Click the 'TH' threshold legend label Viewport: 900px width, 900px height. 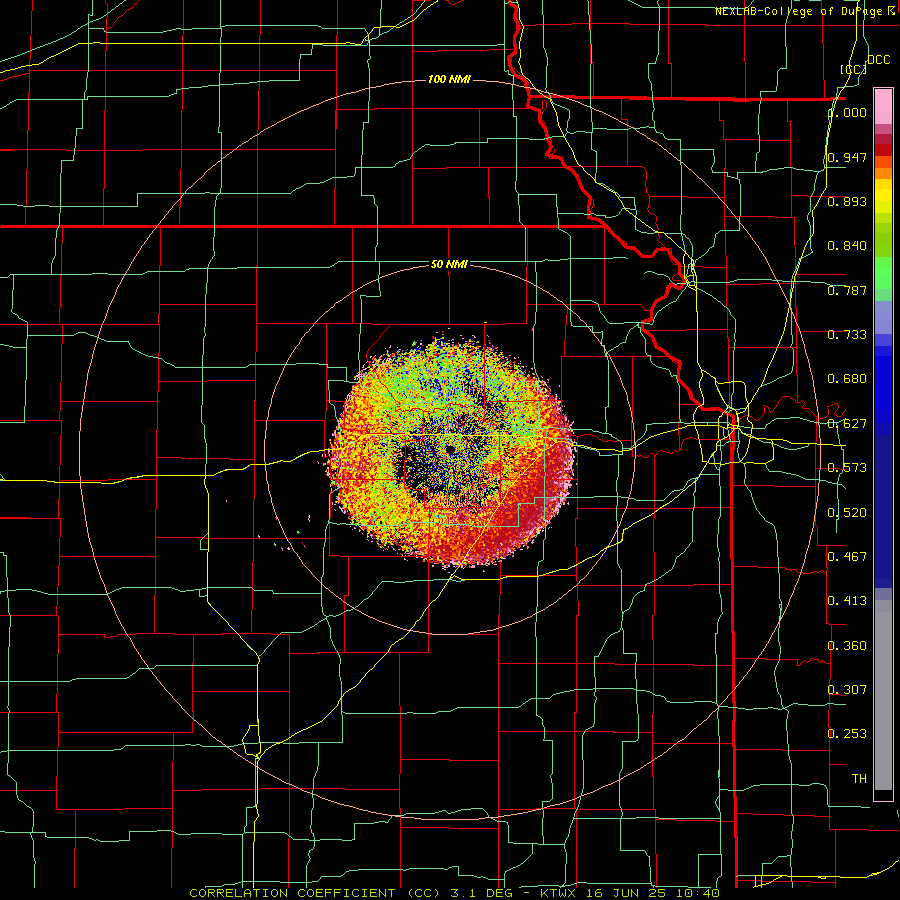tap(859, 778)
